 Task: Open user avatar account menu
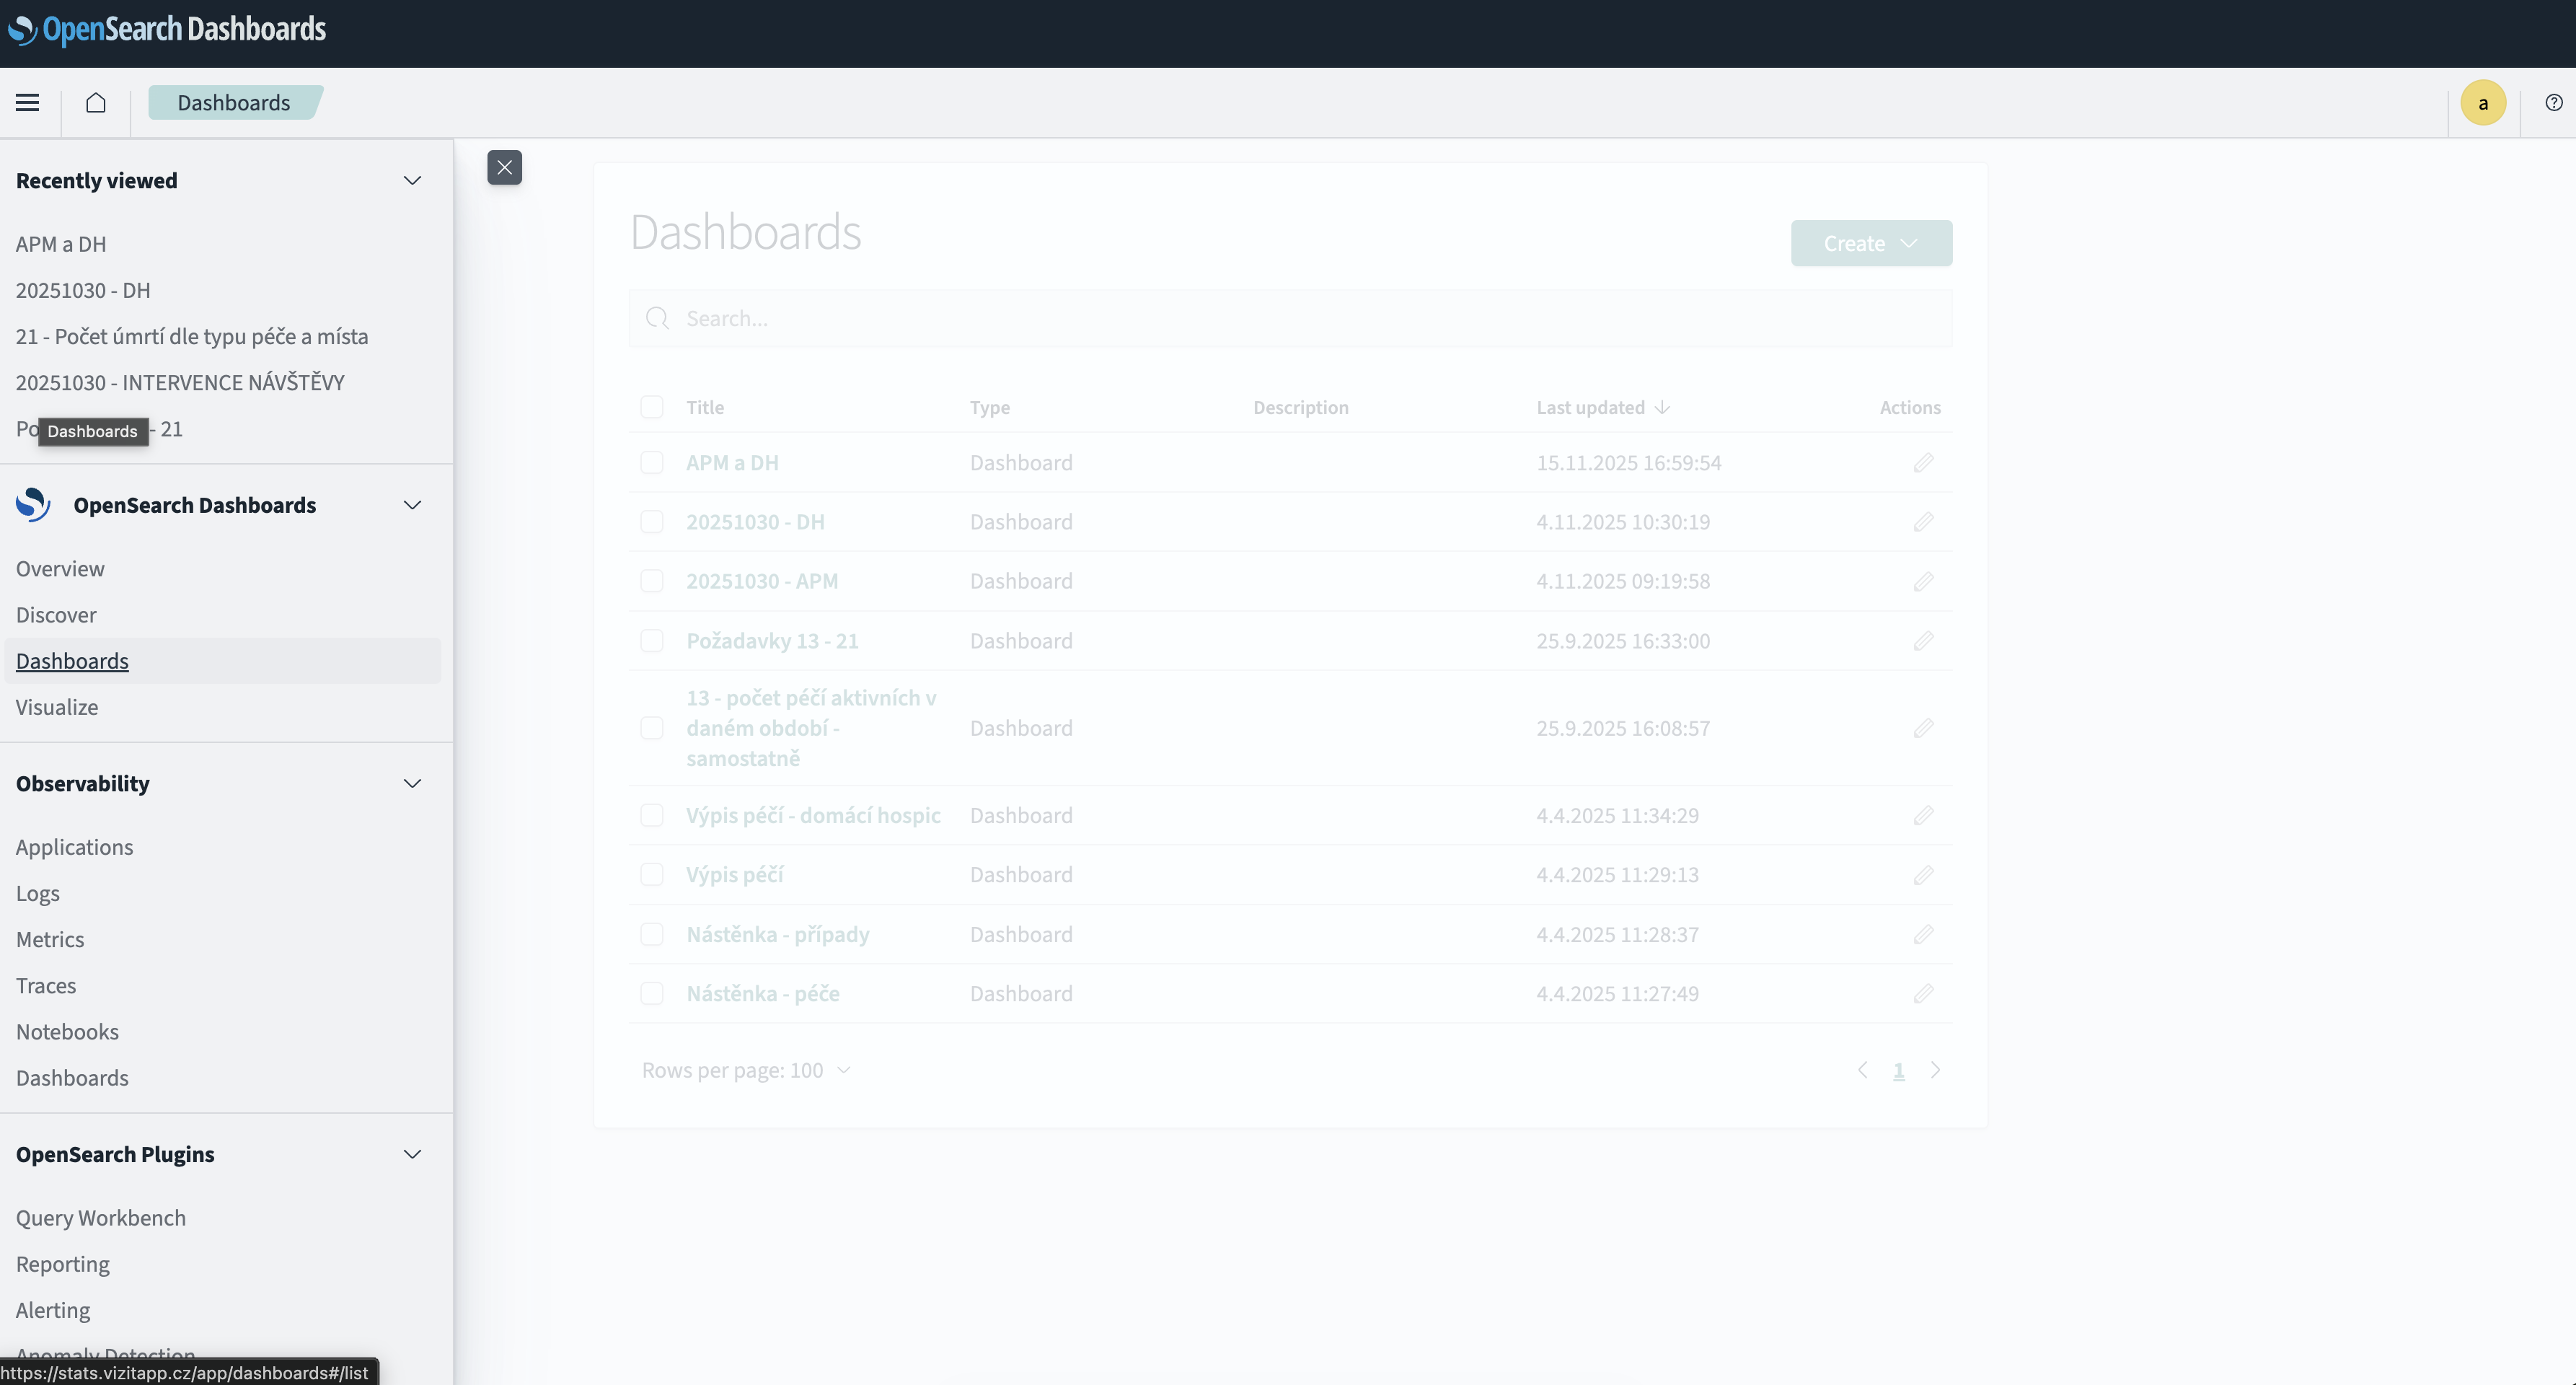coord(2482,103)
